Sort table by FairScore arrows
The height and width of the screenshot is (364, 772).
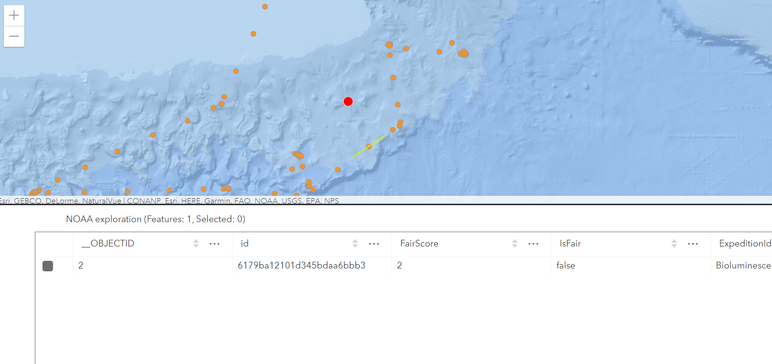coord(515,244)
